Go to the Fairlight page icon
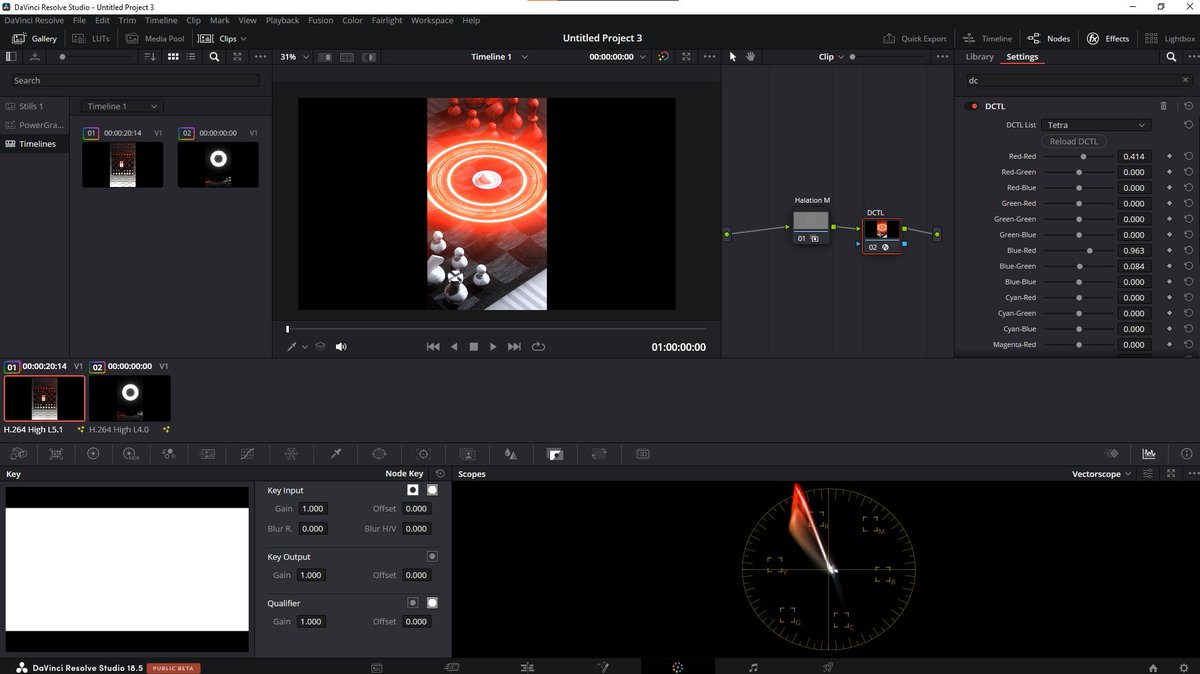 (x=753, y=667)
